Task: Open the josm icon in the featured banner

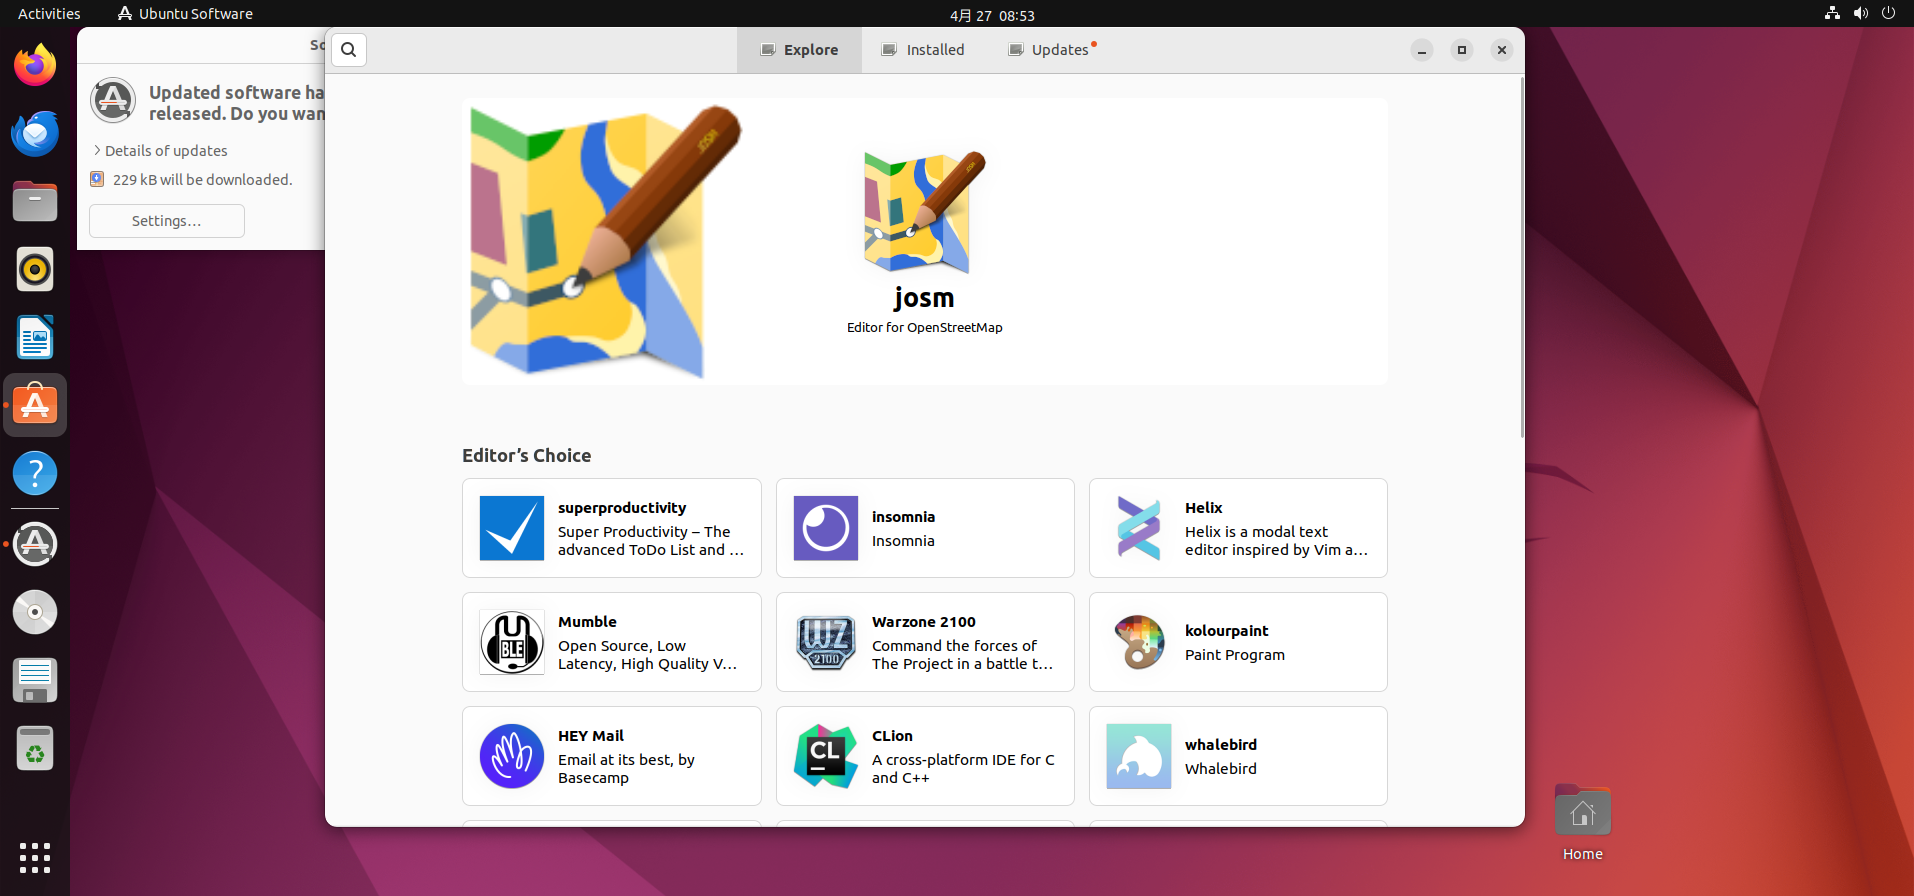Action: [925, 212]
